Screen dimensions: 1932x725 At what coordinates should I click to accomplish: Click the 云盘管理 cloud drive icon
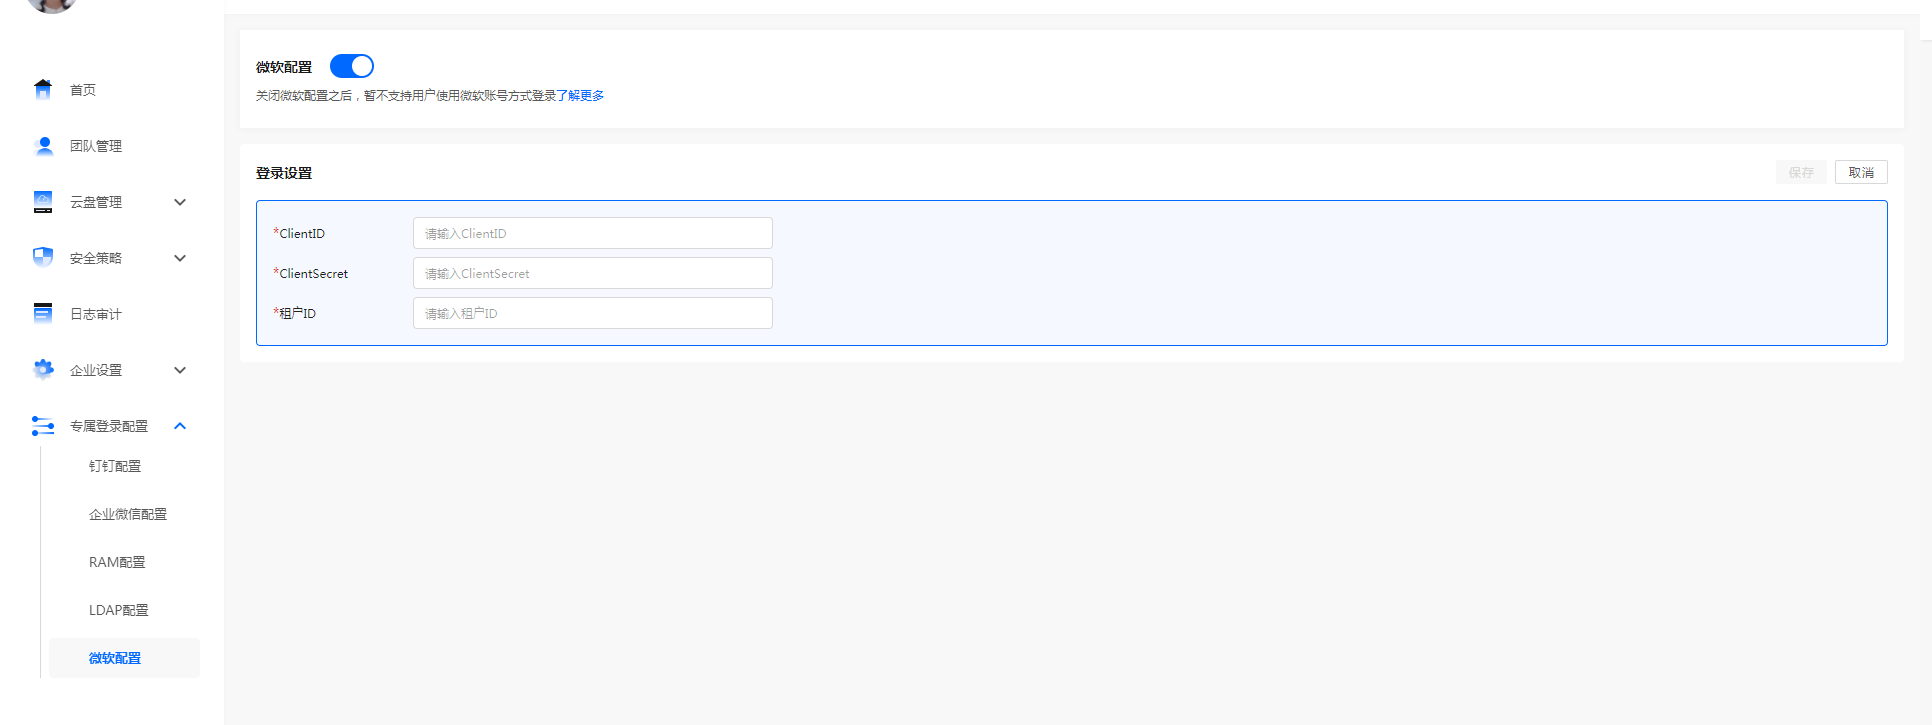(x=44, y=201)
